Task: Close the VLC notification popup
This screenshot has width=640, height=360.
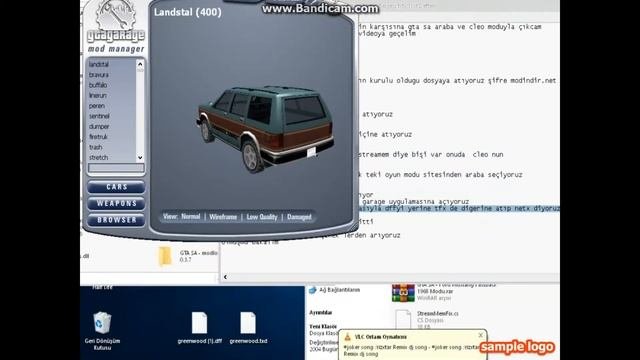Action: click(480, 335)
